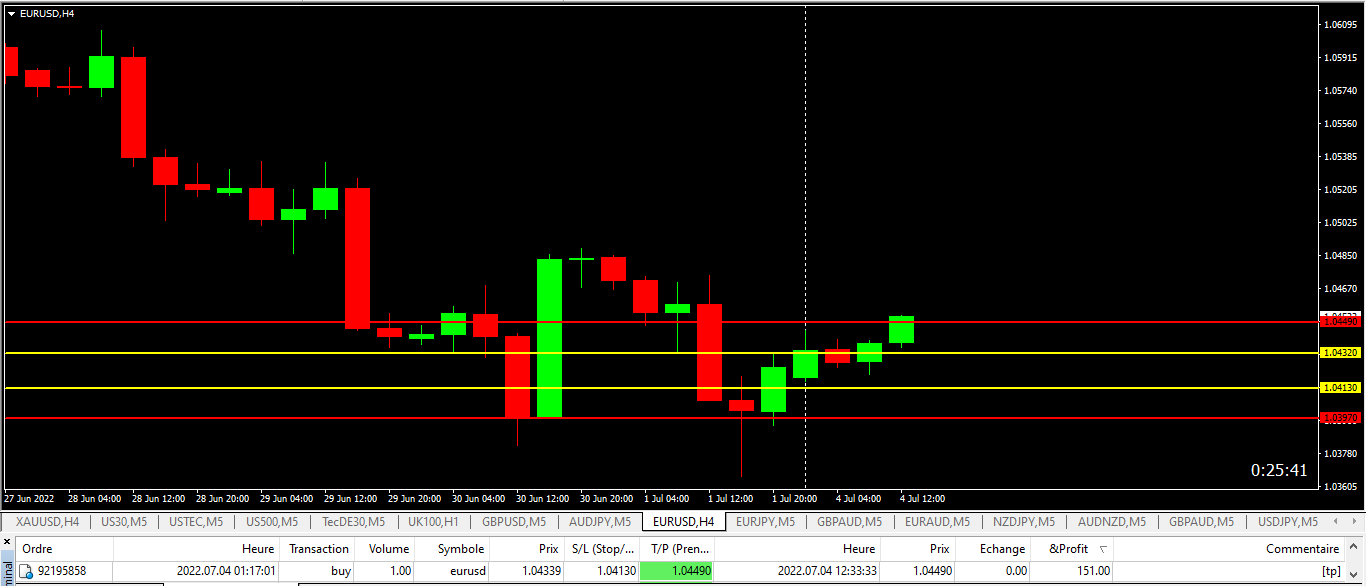
Task: Sort orders by the Ordre column header
Action: [63, 549]
